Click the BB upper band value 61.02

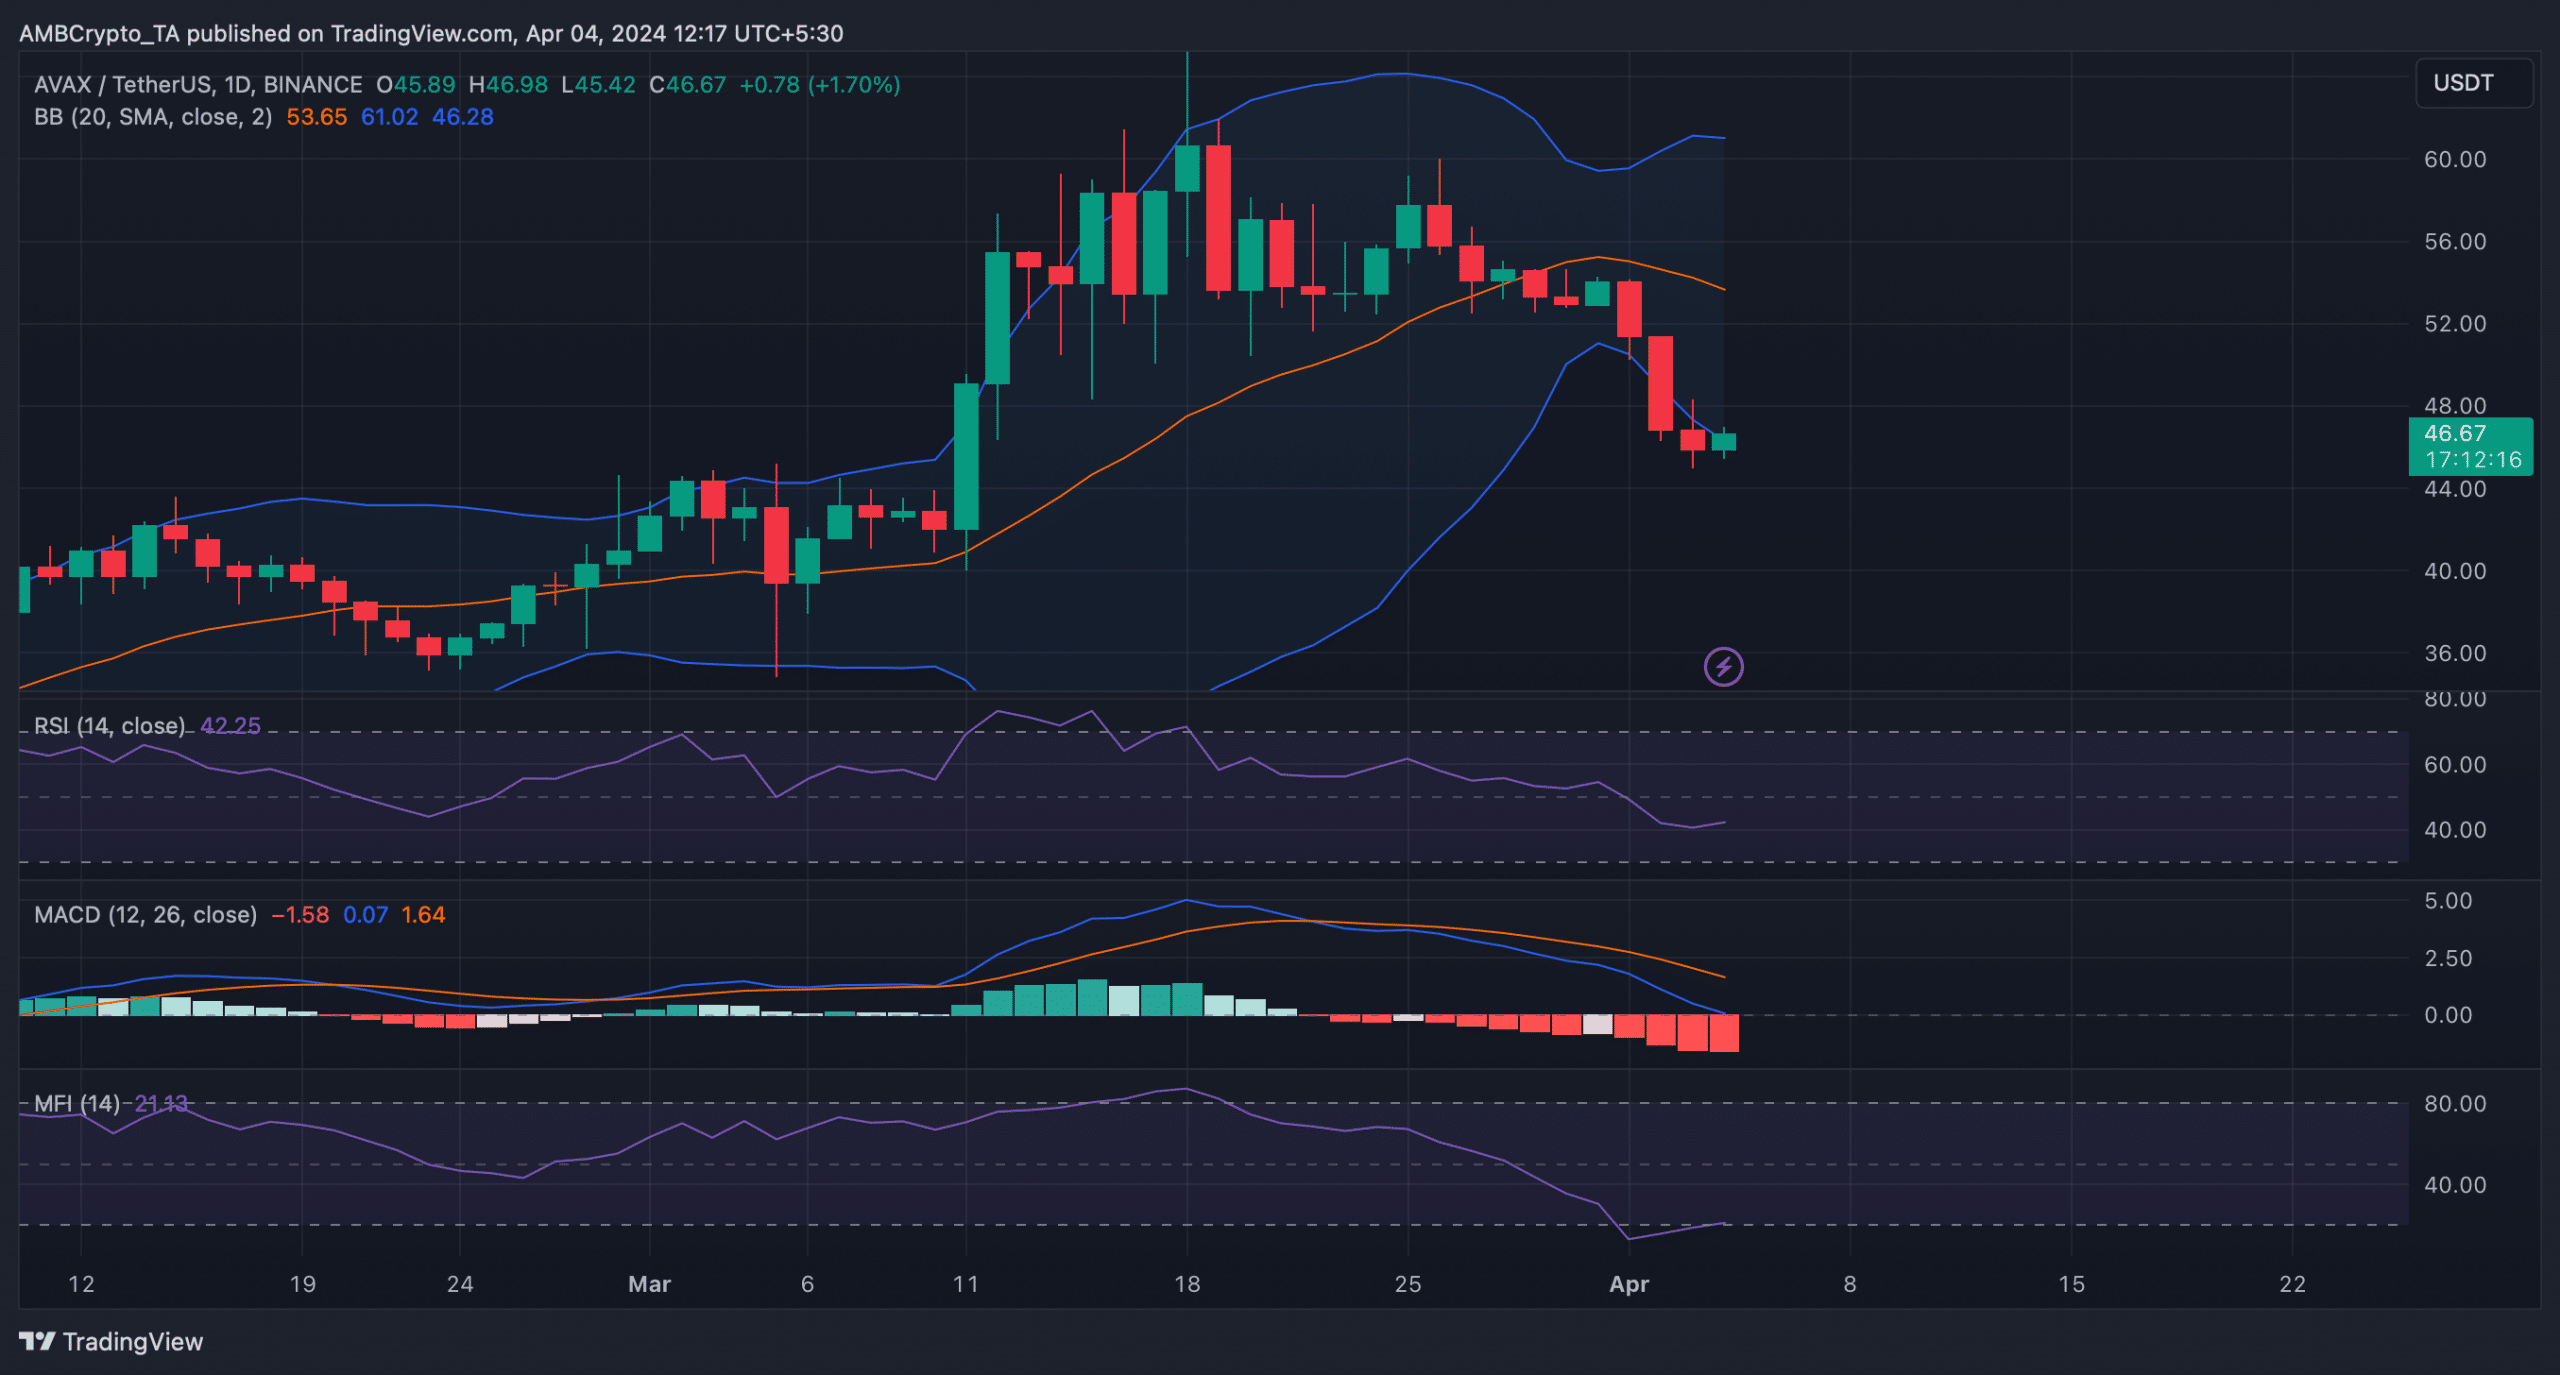tap(389, 117)
